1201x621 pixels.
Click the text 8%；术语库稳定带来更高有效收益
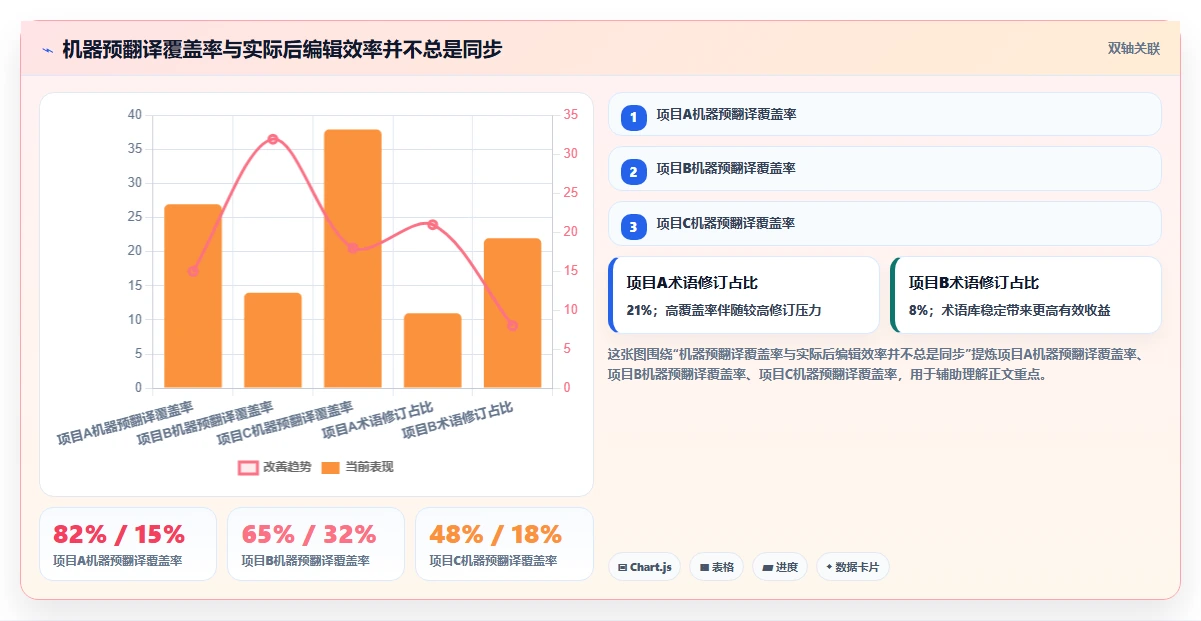1009,310
